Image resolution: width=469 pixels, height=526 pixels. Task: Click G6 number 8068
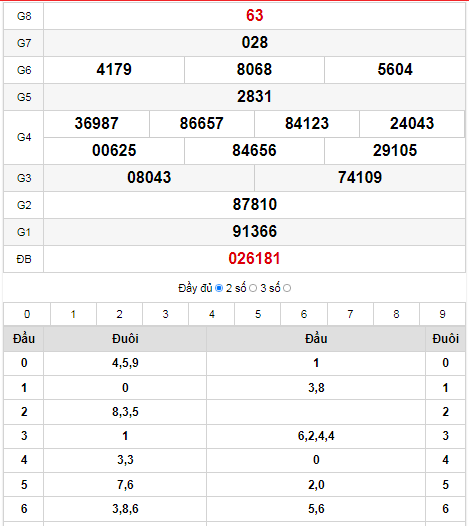[x=254, y=70]
